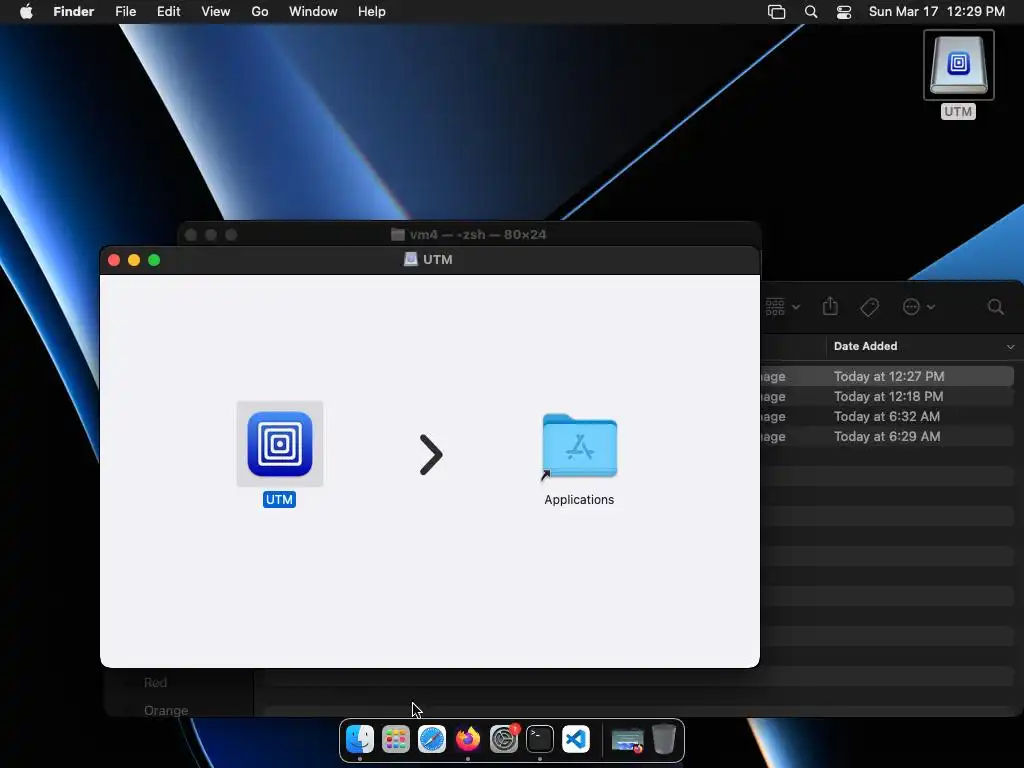Open the disk image item beside Trash

627,741
